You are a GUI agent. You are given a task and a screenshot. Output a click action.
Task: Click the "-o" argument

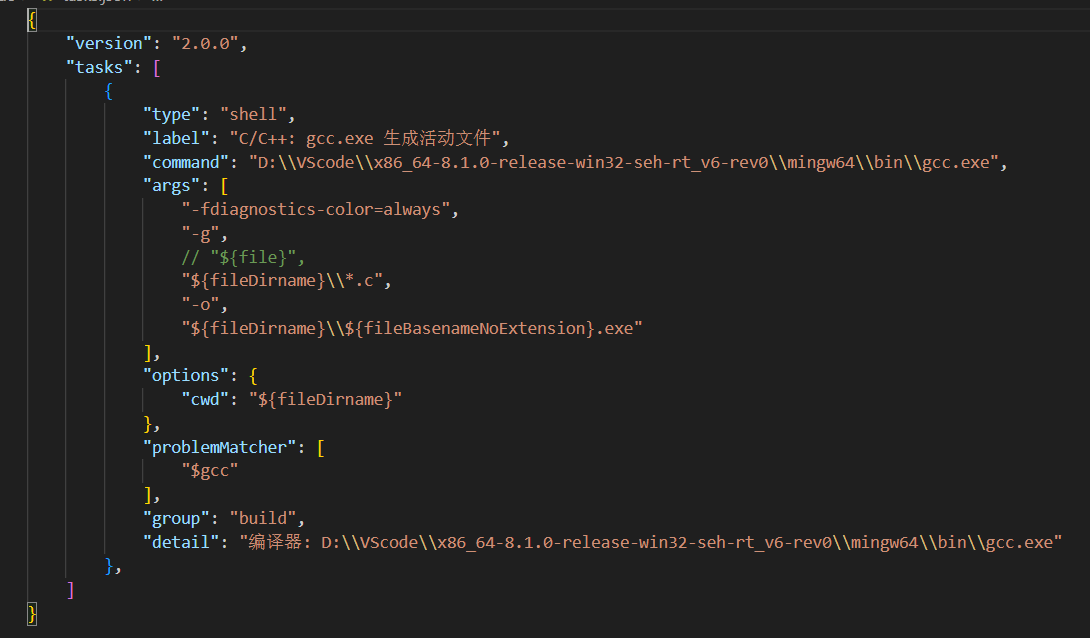(x=200, y=304)
